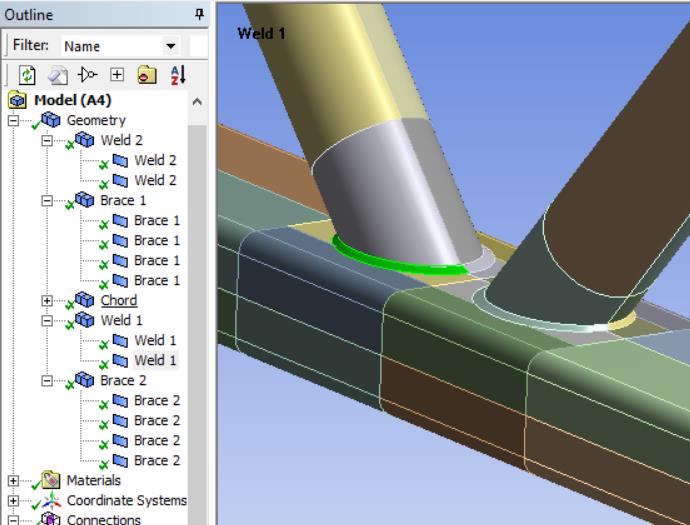Click the Weld 1 annotation label in viewport
The height and width of the screenshot is (525, 690).
pos(261,33)
